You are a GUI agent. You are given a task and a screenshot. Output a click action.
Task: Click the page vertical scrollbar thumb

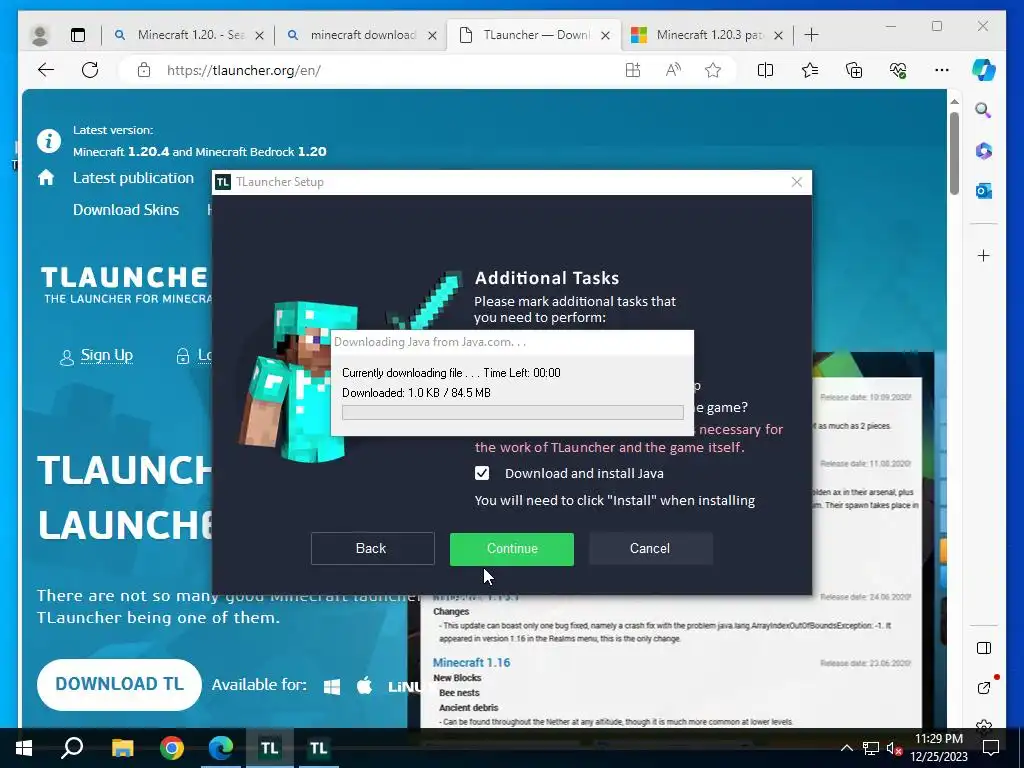[x=954, y=153]
